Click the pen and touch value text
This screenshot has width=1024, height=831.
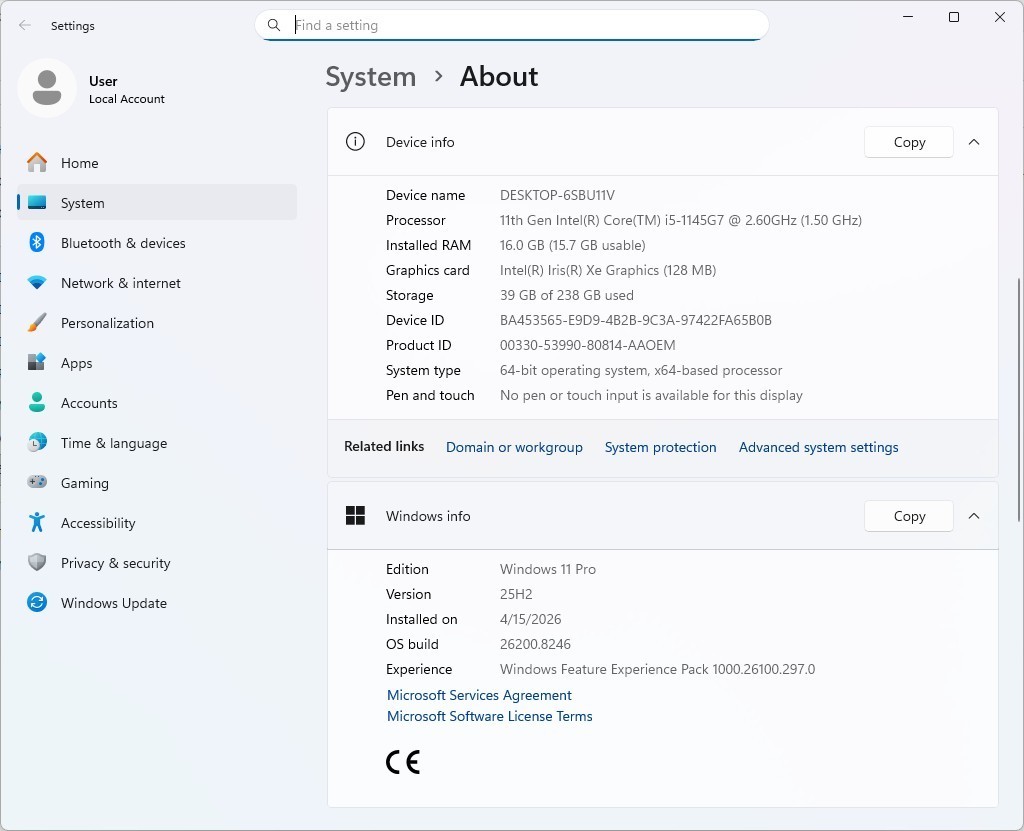651,395
